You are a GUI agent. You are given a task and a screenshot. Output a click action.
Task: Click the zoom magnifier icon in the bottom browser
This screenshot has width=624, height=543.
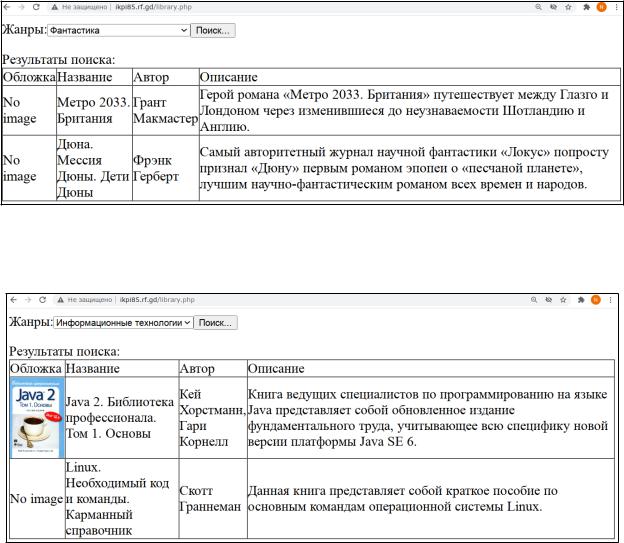tap(537, 299)
